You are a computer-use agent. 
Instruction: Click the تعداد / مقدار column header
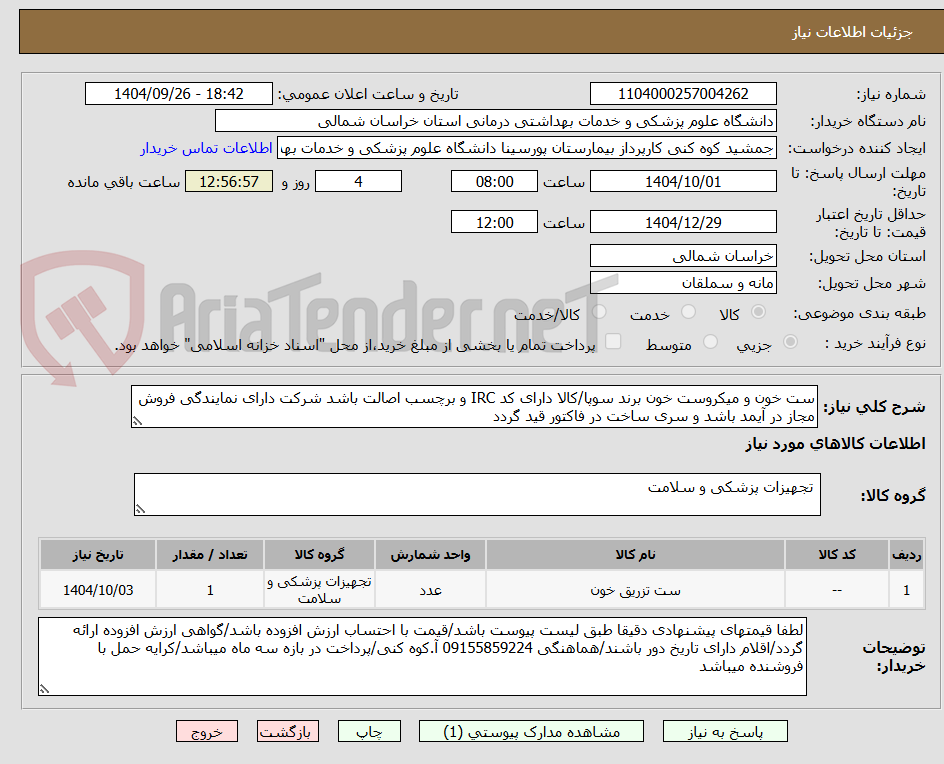click(x=210, y=554)
